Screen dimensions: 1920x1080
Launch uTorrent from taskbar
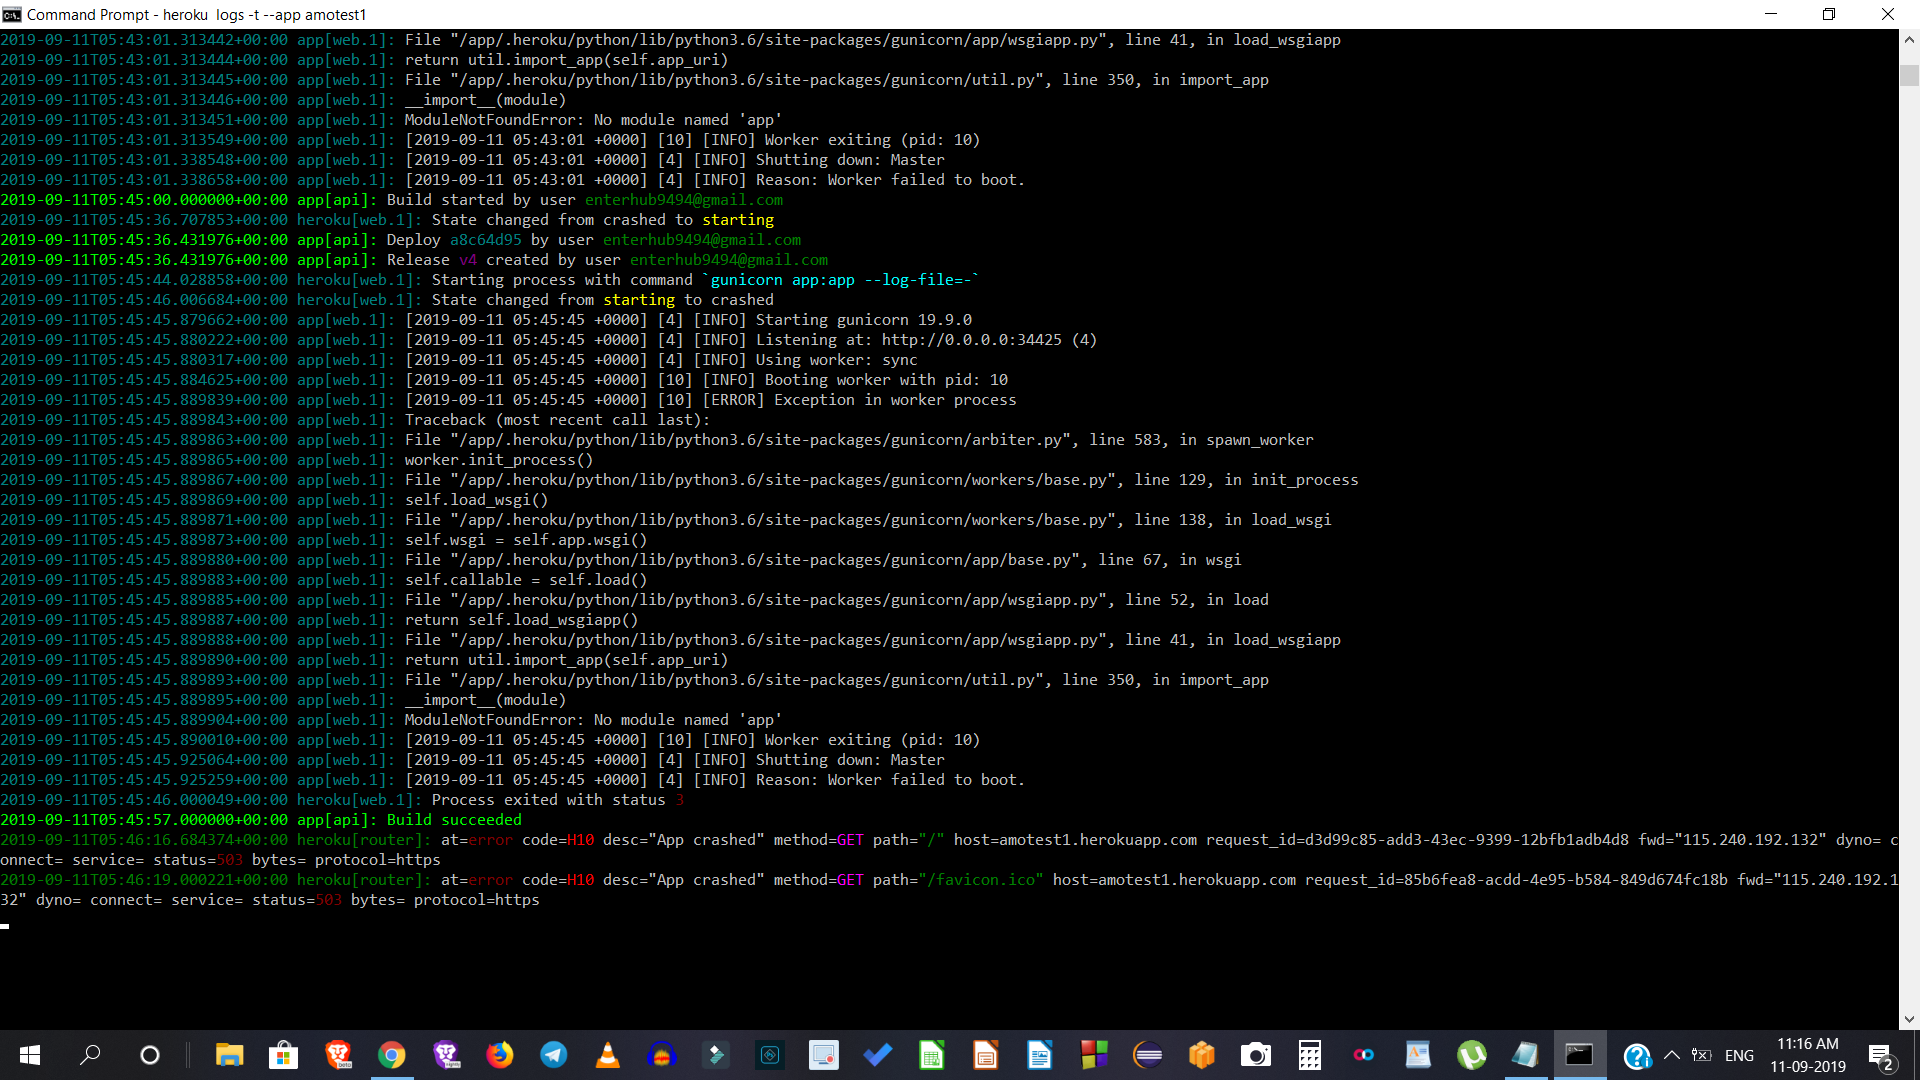point(1472,1055)
